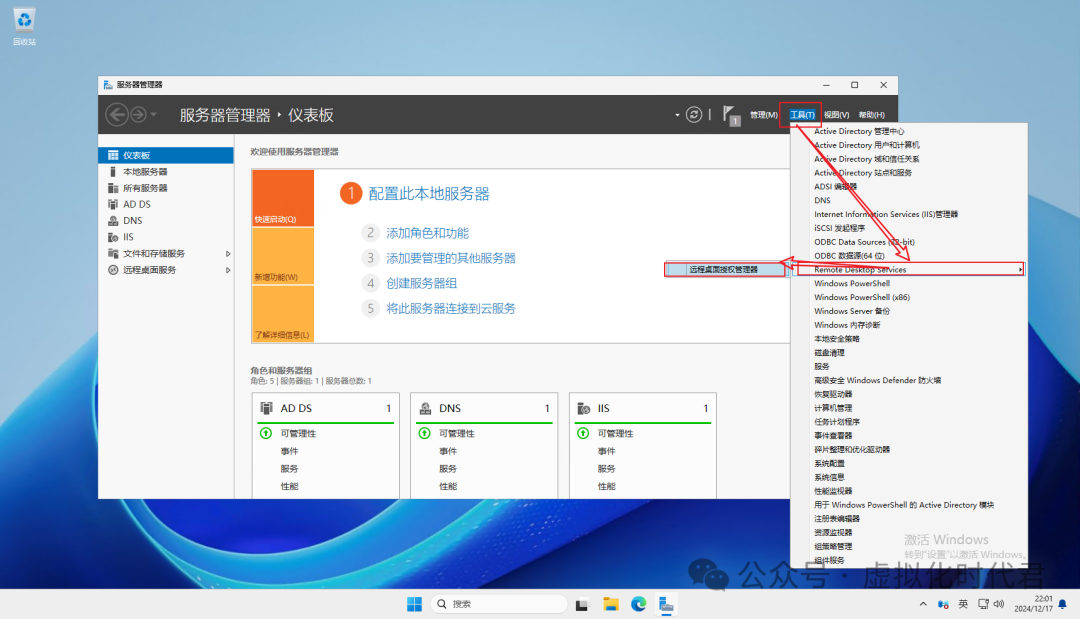Show hidden system tray icons chevron

[x=922, y=604]
